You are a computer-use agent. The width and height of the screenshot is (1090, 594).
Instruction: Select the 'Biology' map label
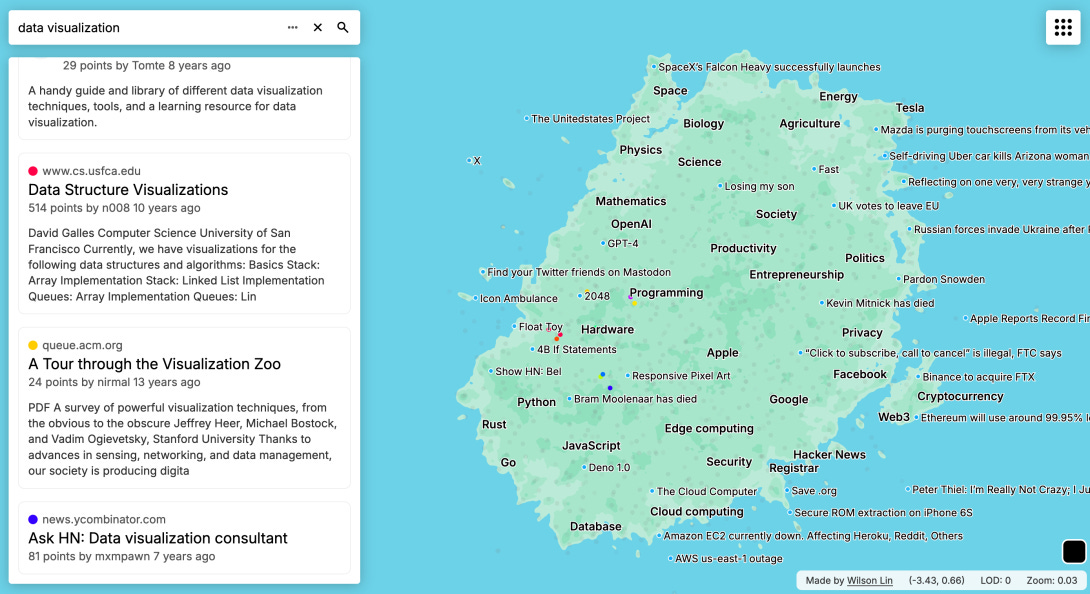coord(703,123)
